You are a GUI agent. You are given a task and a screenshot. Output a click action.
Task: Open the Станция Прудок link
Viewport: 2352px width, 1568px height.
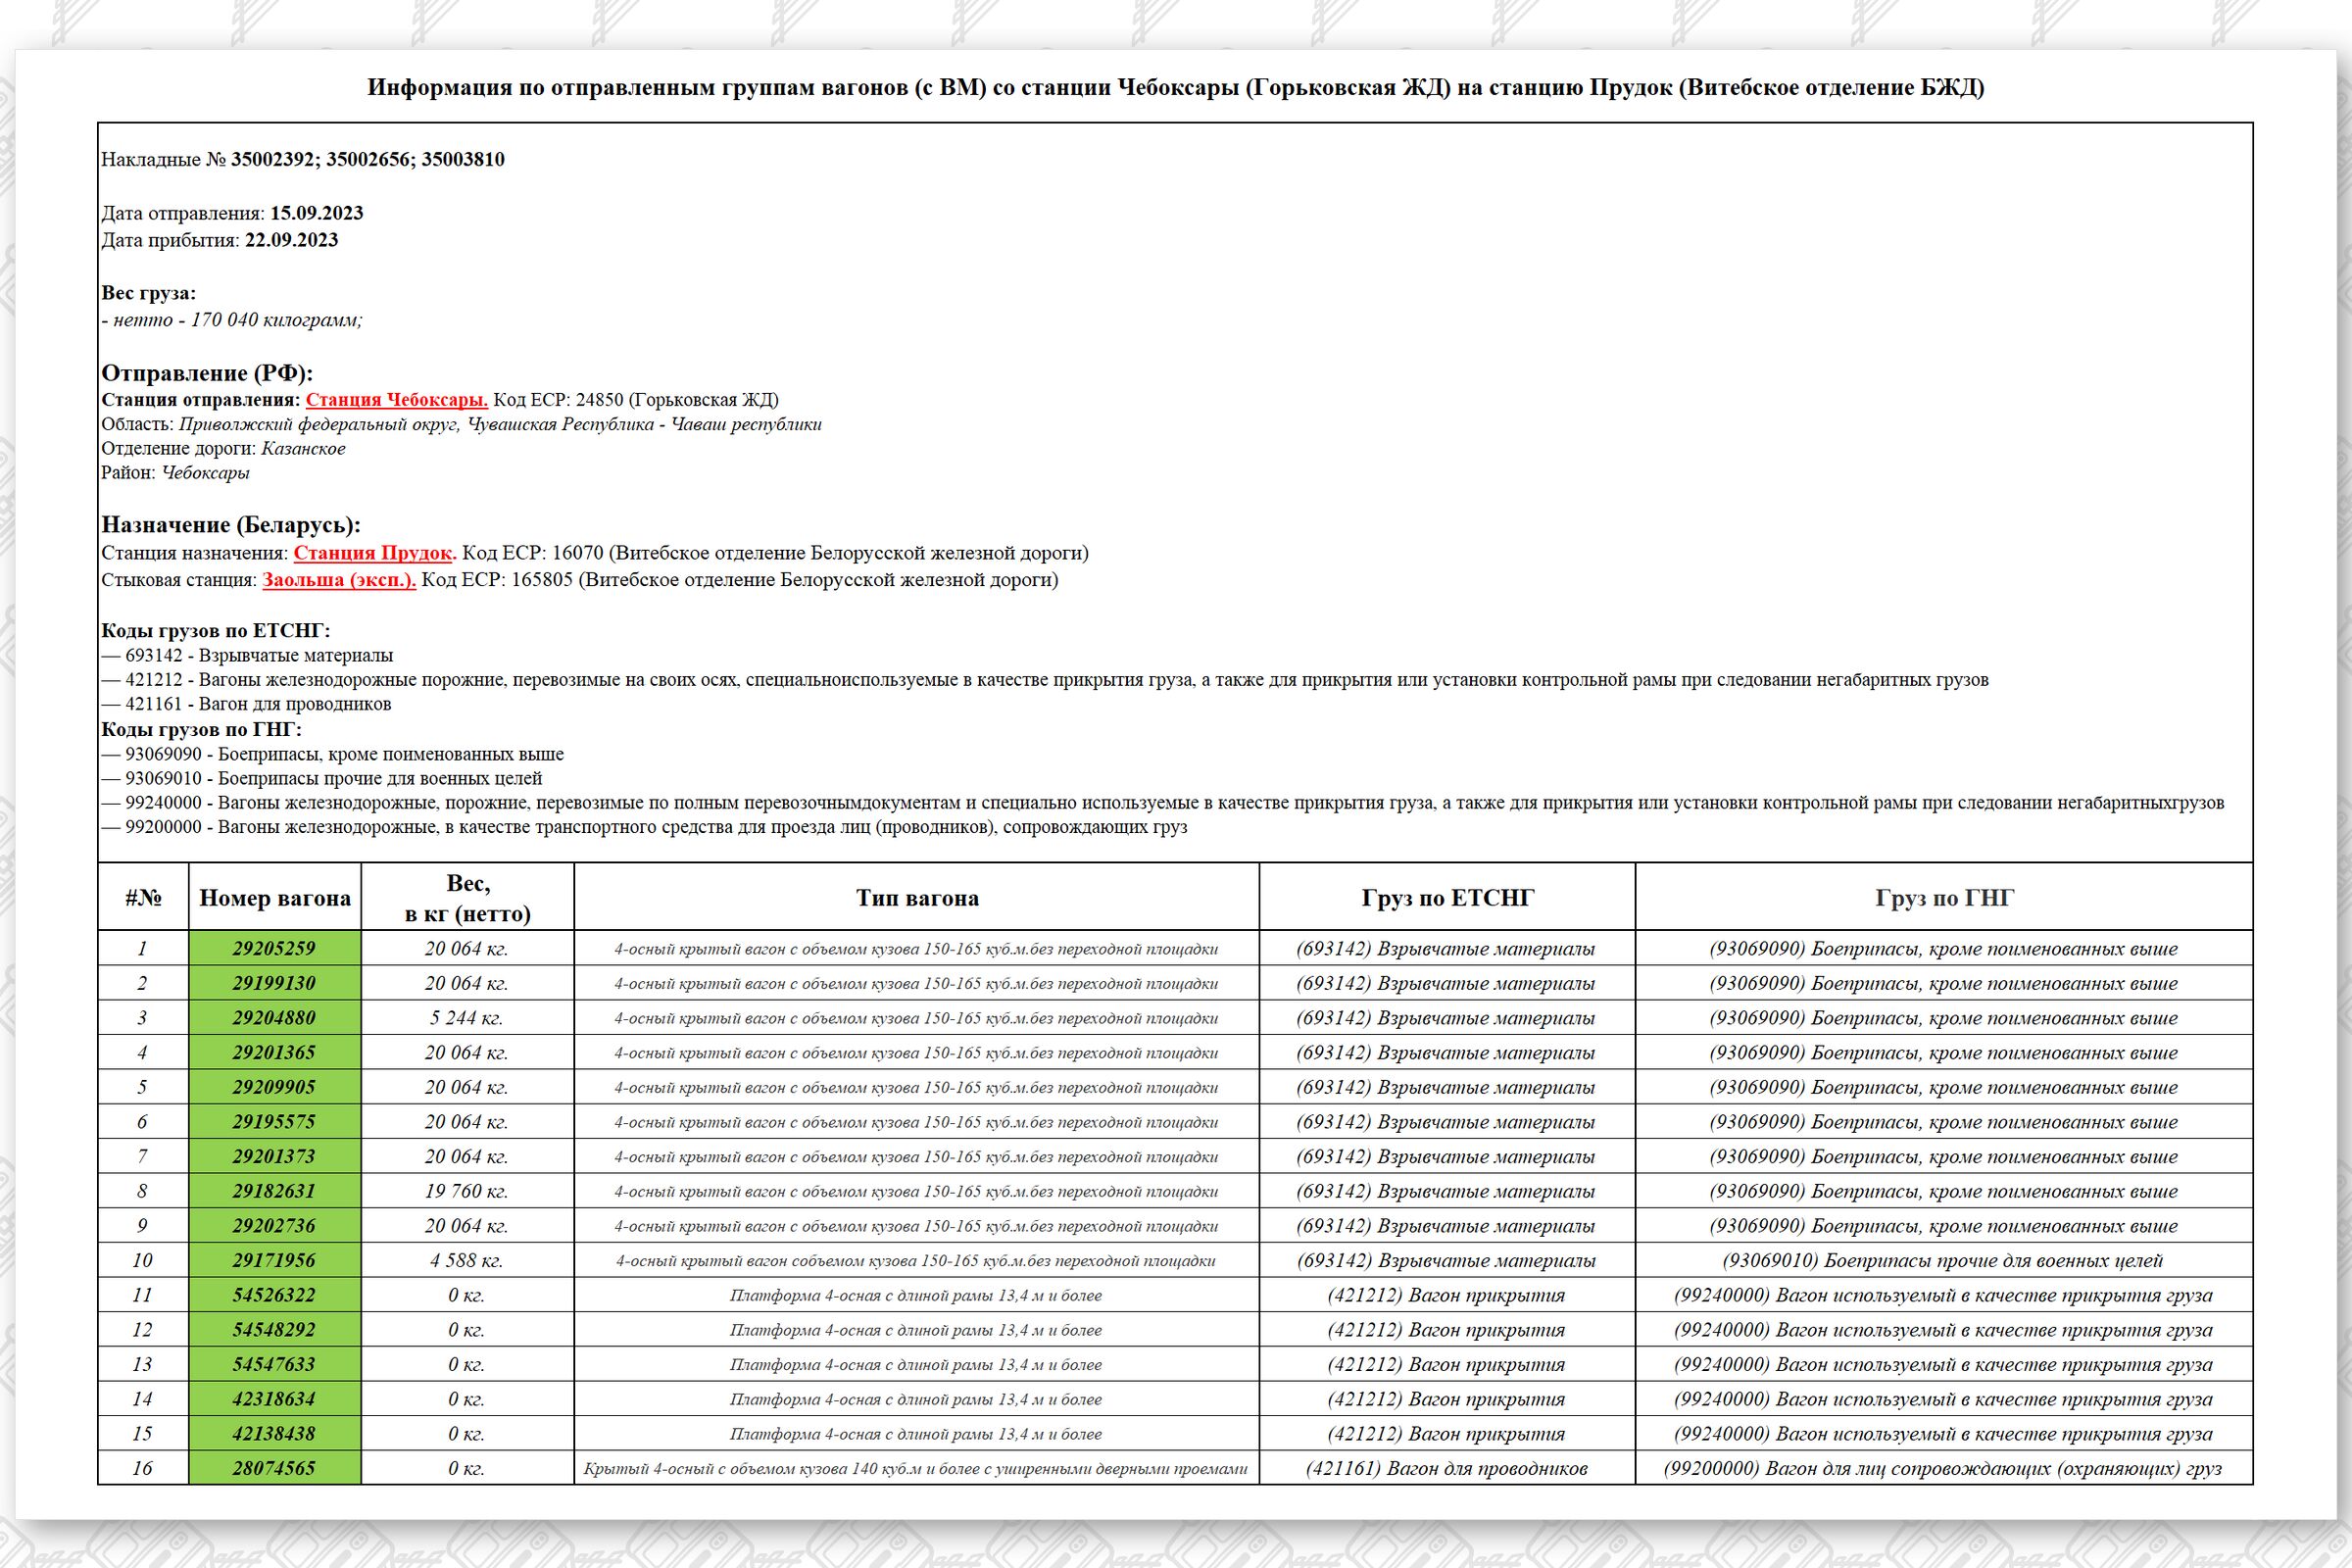click(374, 553)
